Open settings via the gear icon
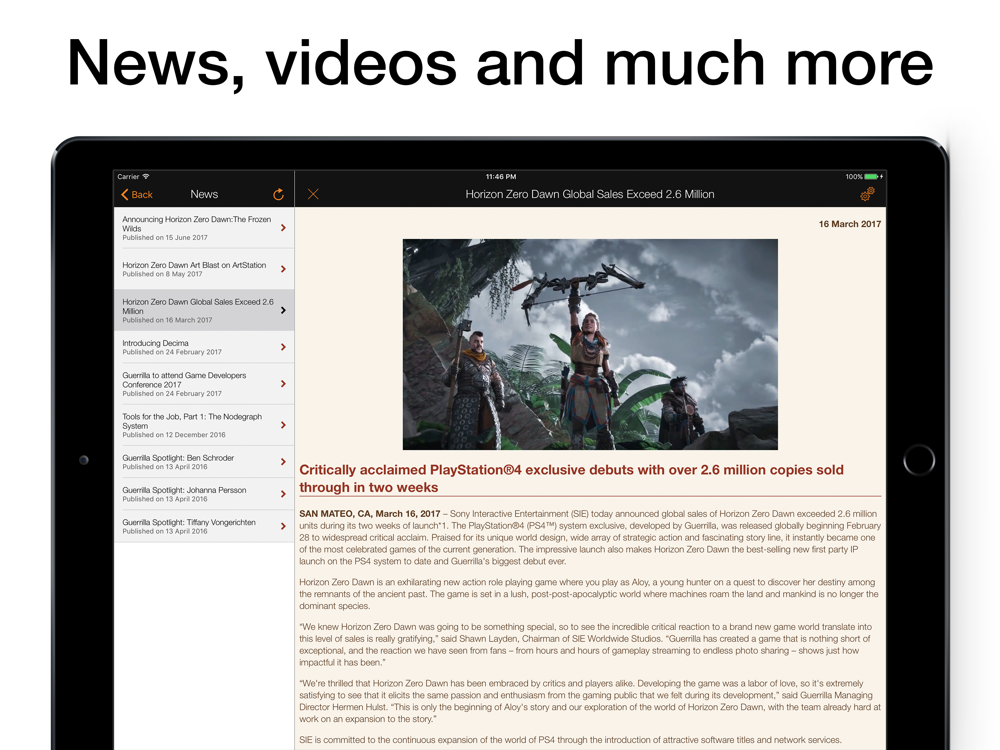Viewport: 1000px width, 750px height. point(867,194)
